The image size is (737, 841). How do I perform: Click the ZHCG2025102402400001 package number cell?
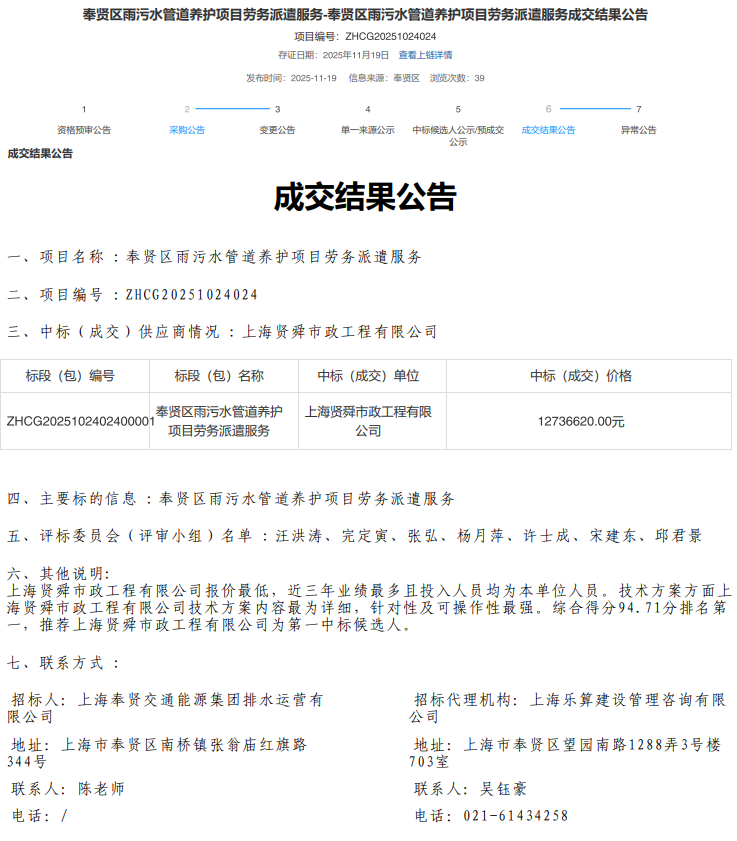(76, 421)
